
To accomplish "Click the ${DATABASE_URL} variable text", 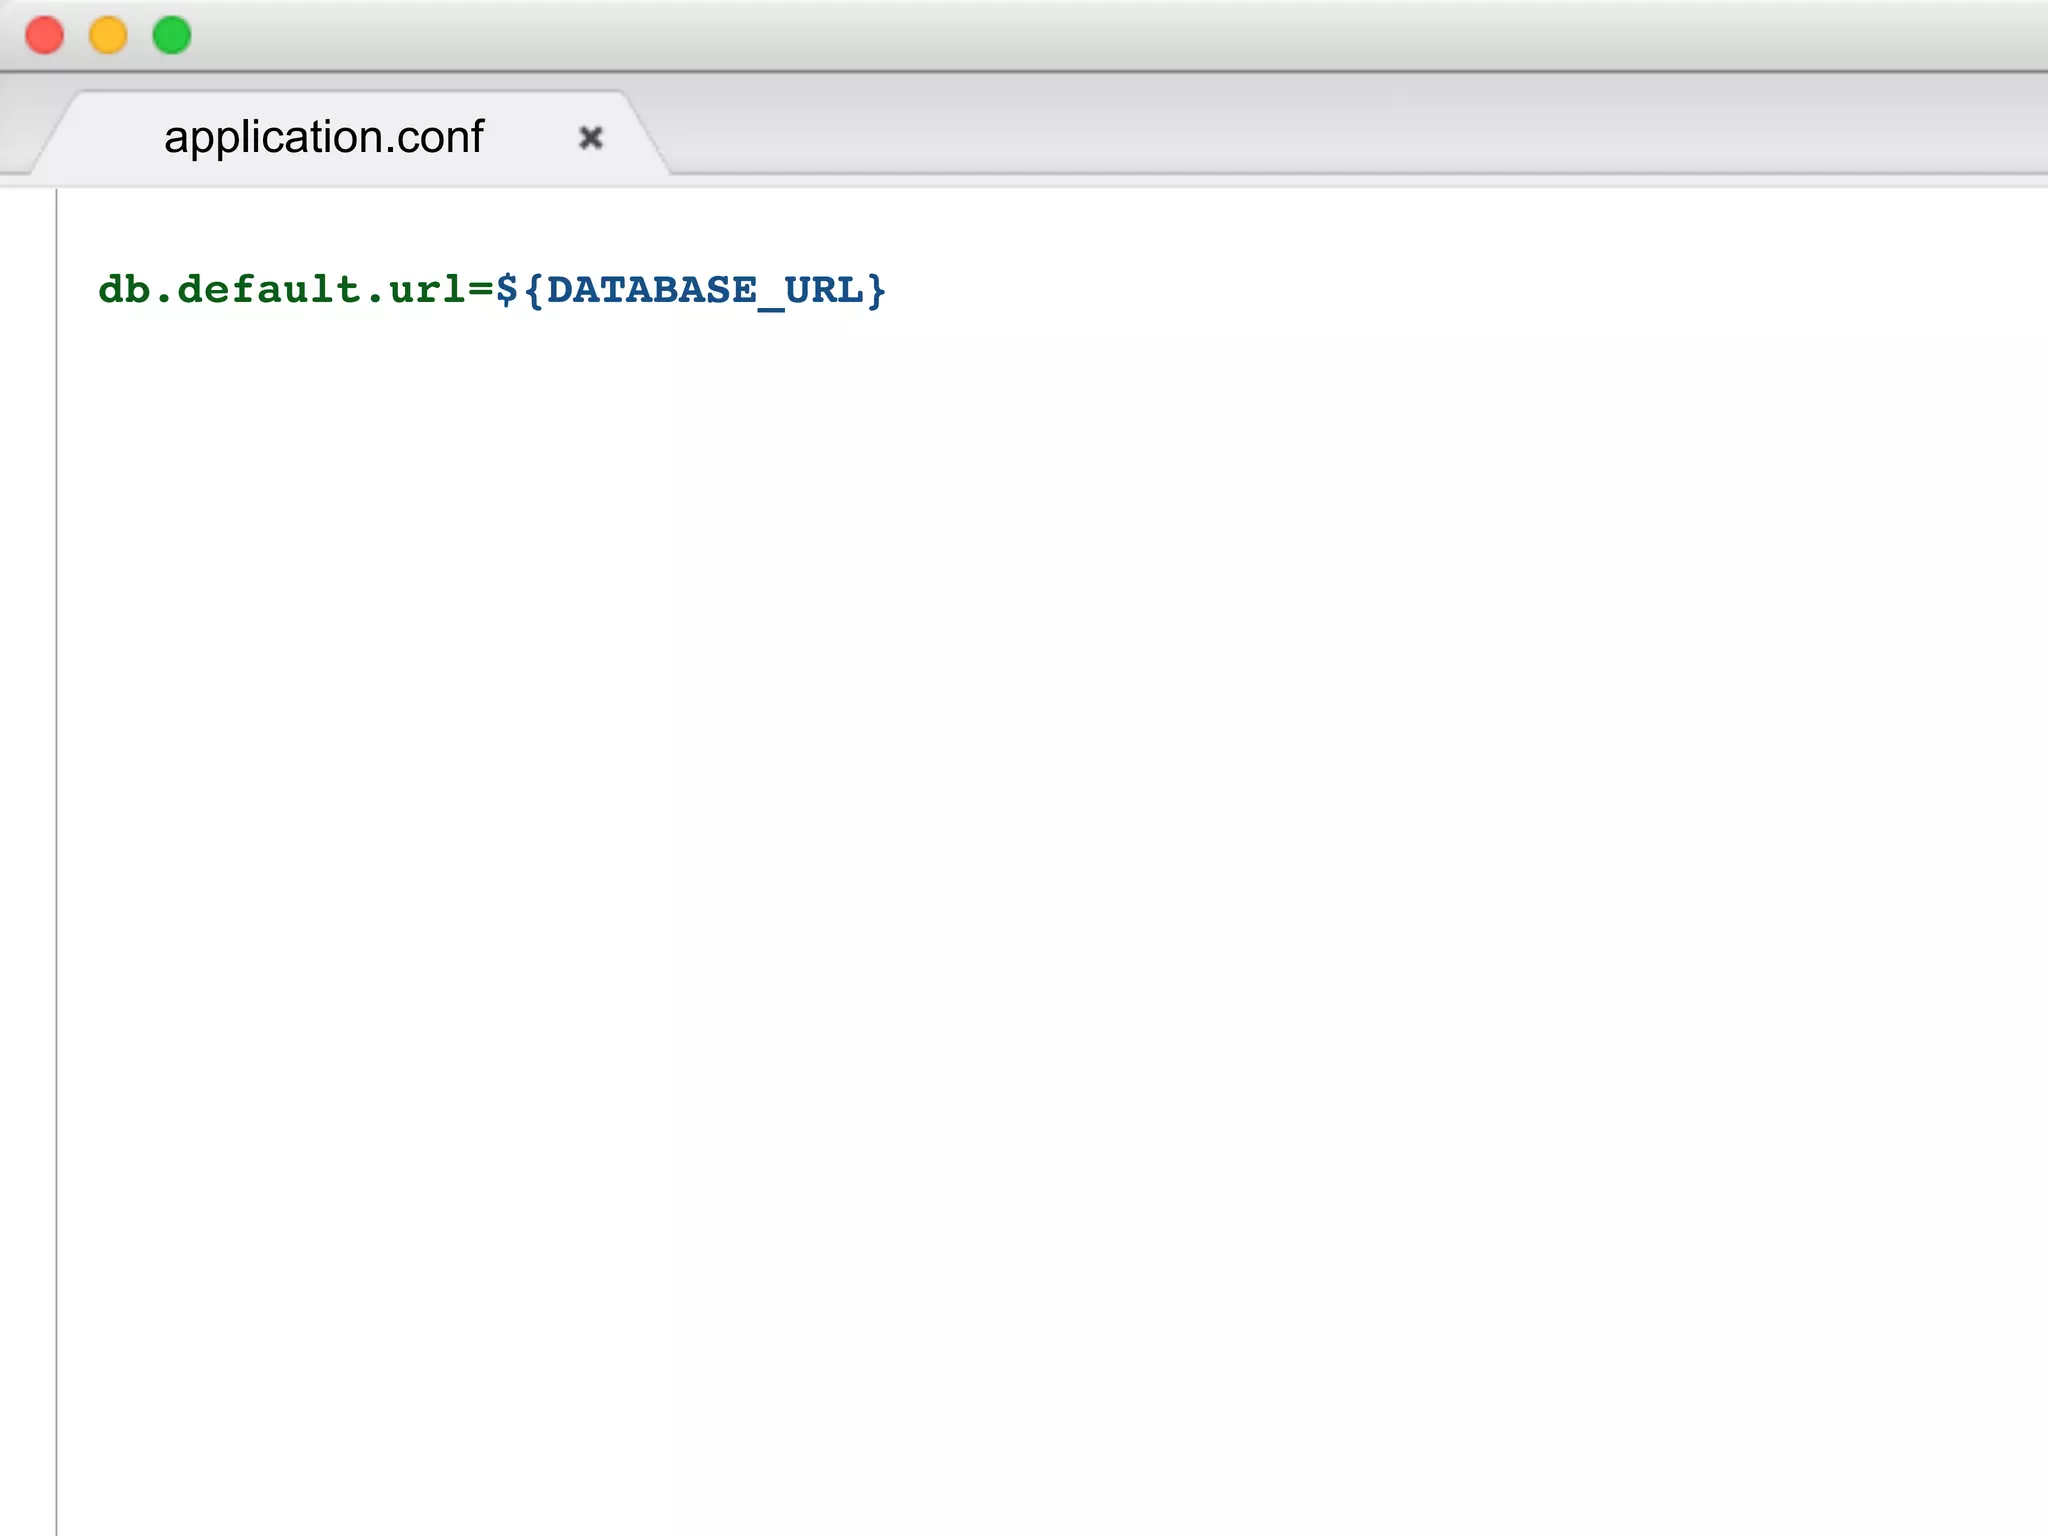I will pyautogui.click(x=691, y=290).
